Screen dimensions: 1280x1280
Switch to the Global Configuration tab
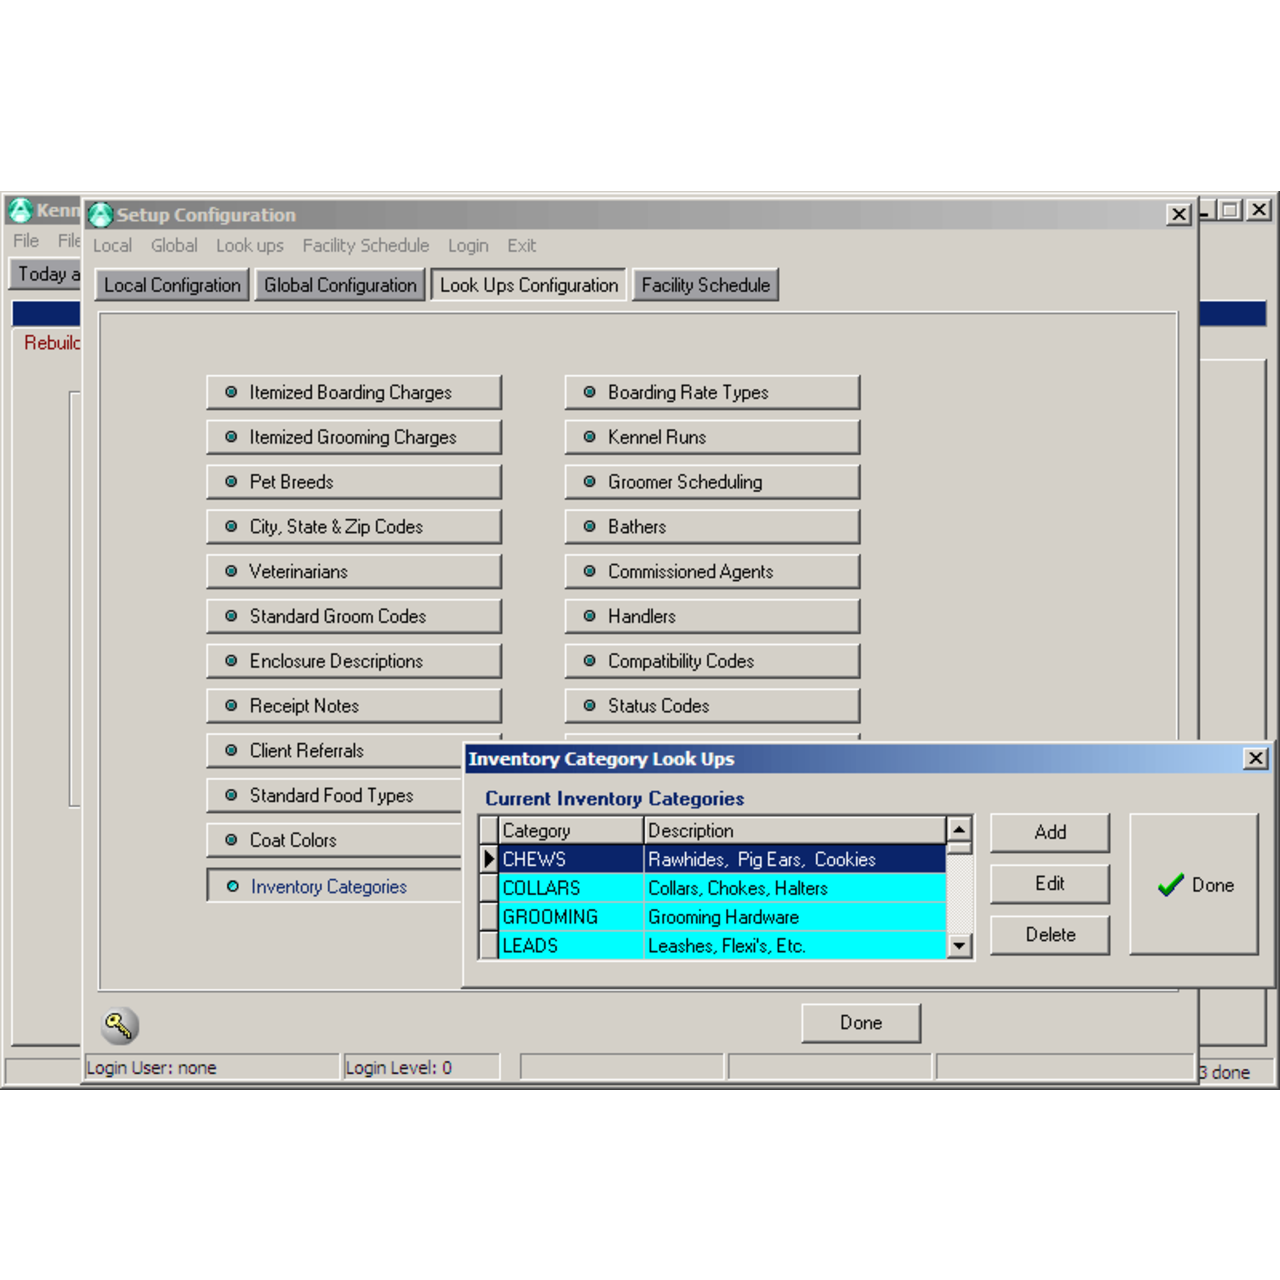[340, 285]
